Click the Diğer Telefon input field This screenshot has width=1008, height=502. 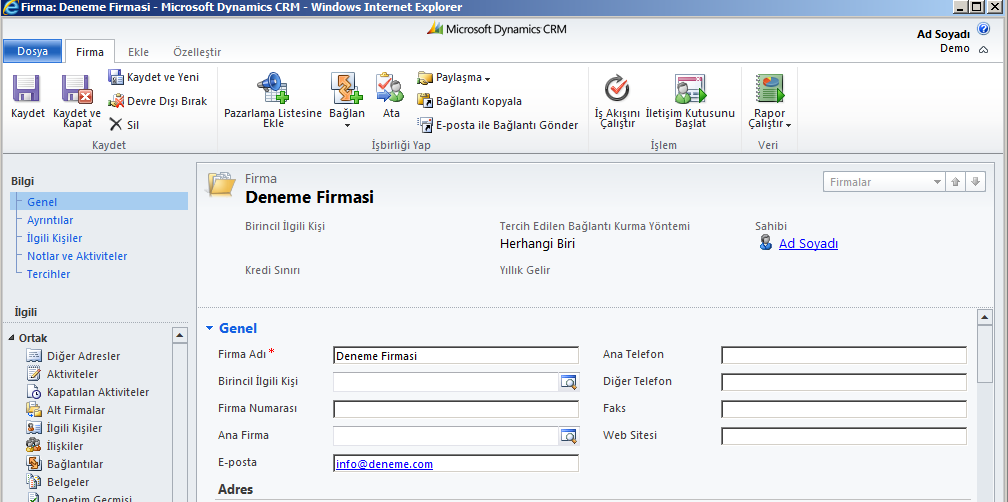tap(843, 382)
